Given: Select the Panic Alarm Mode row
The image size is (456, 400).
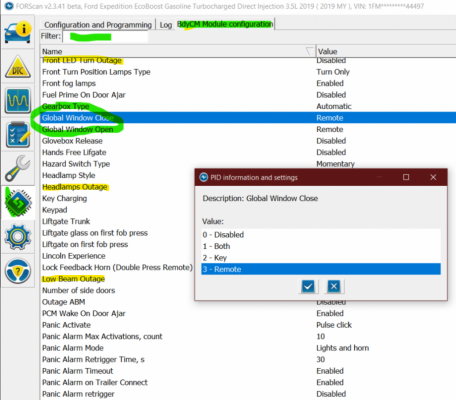Looking at the screenshot, I should click(248, 348).
